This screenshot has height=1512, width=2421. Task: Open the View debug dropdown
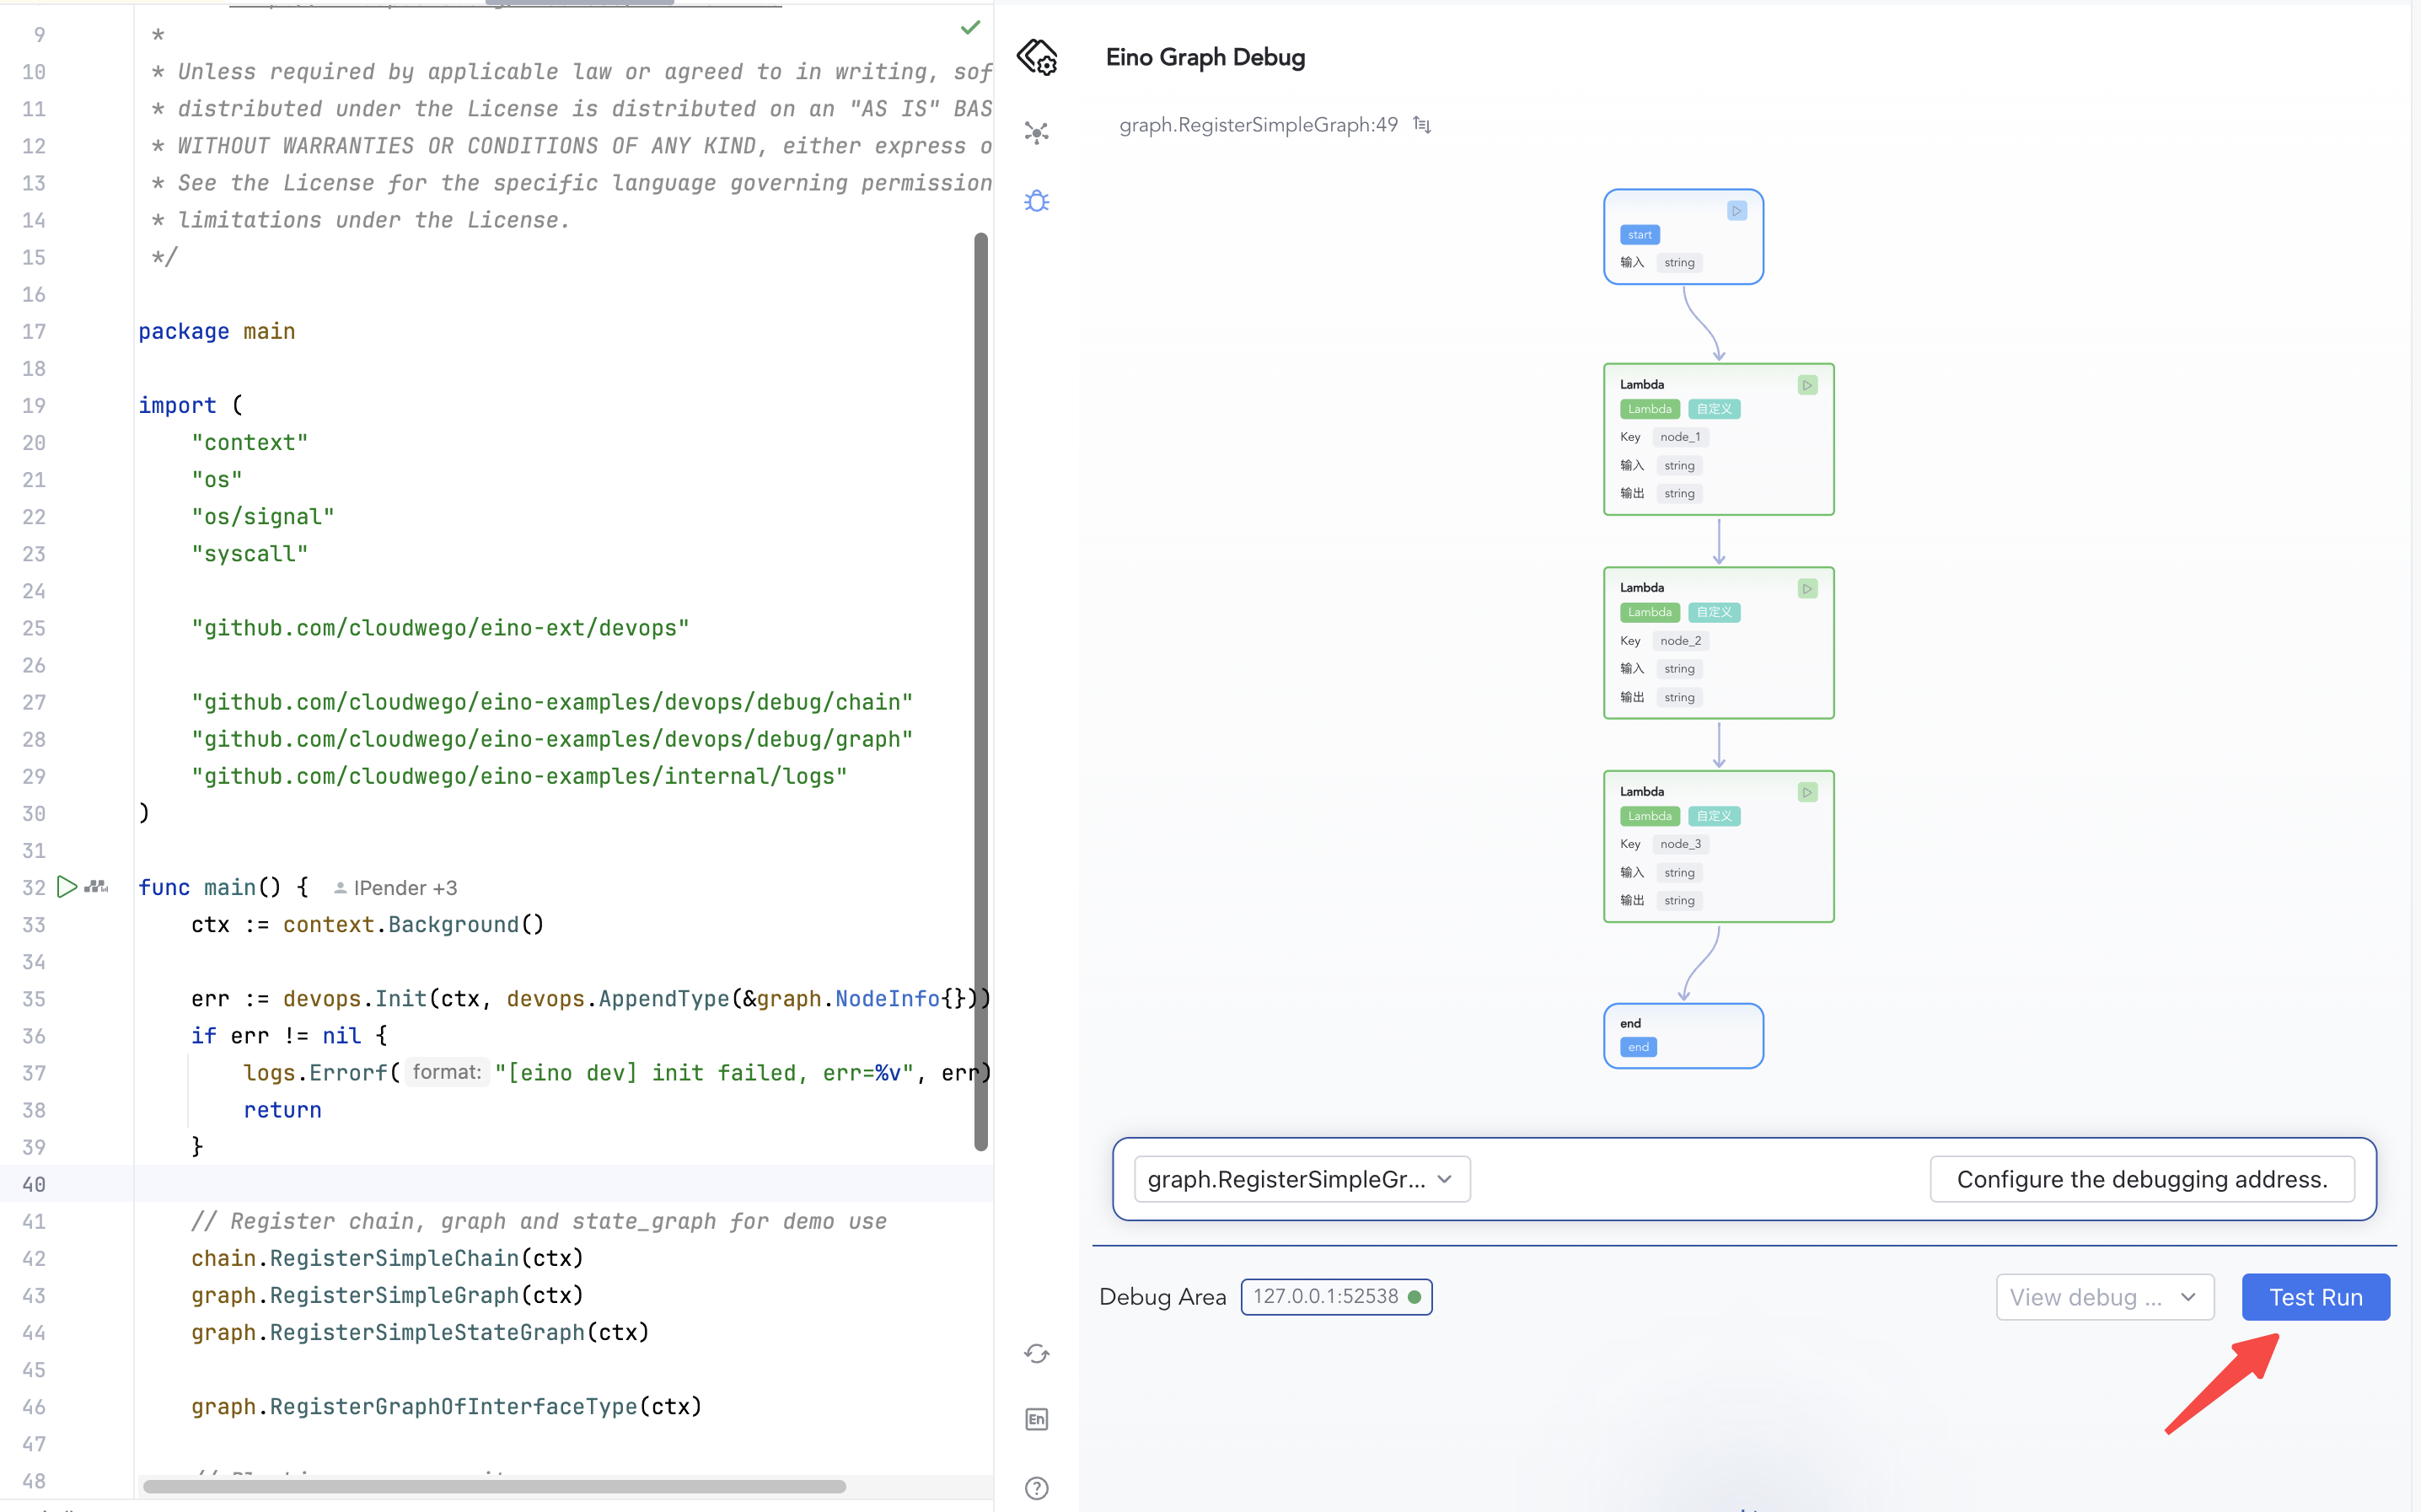[2103, 1297]
